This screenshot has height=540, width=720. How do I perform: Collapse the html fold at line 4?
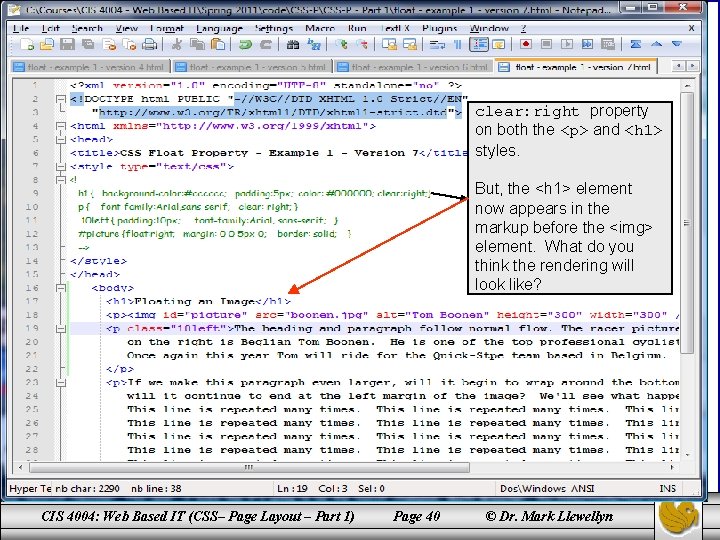coord(61,126)
